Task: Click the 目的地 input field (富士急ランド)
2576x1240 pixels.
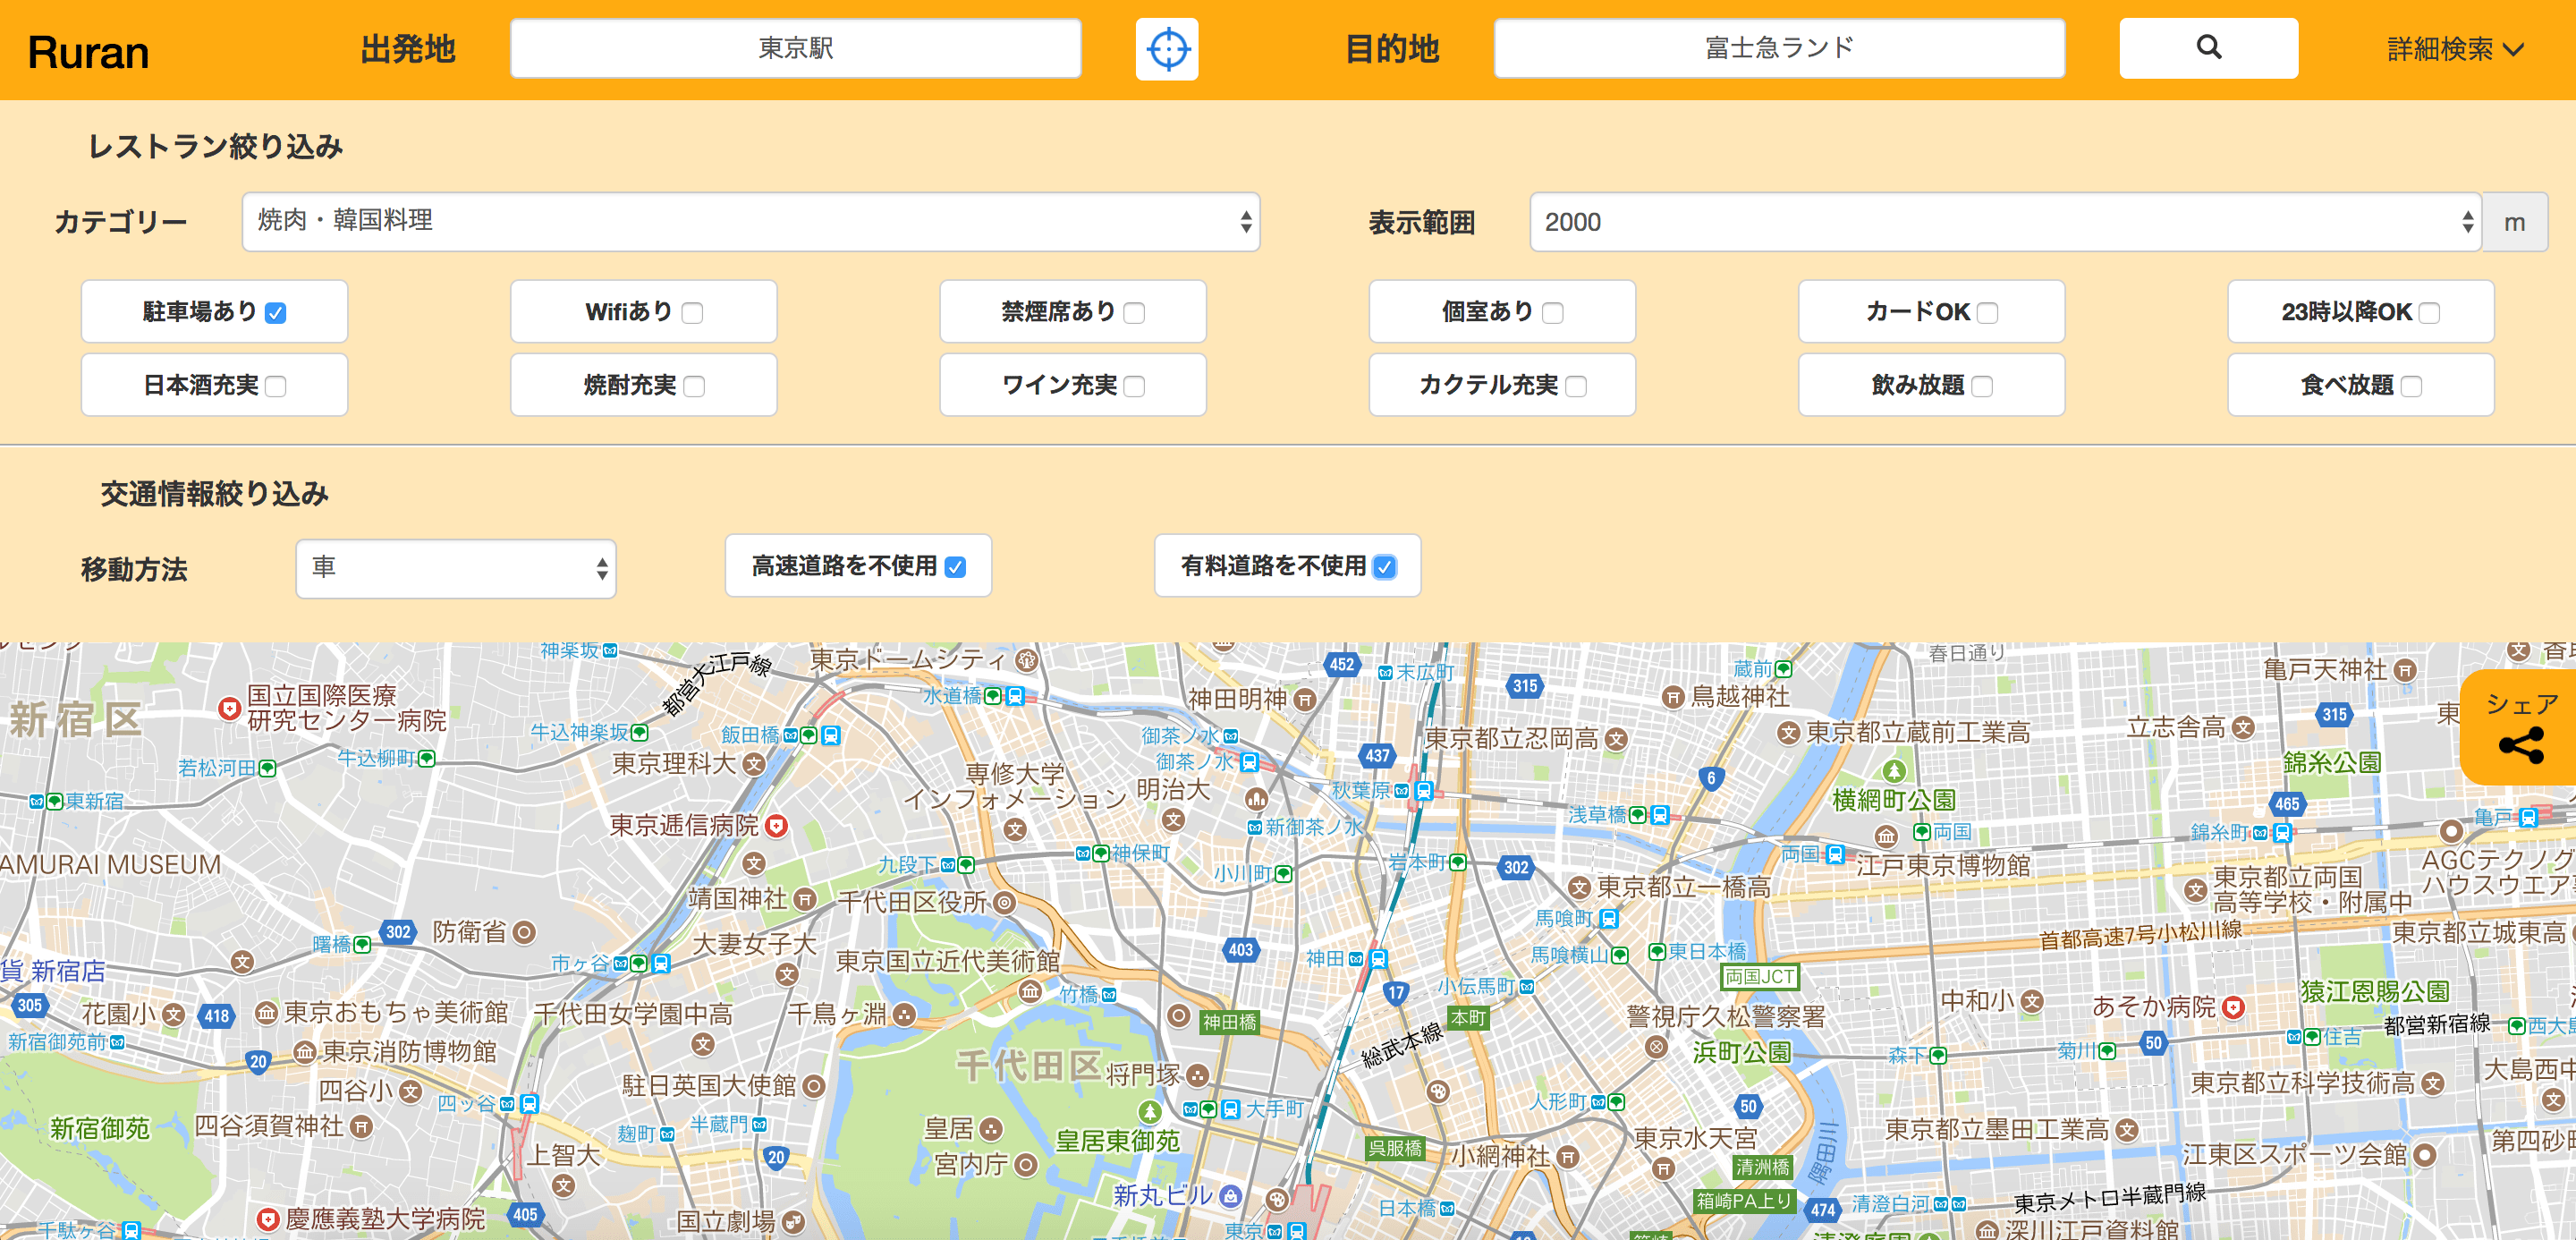Action: [x=1778, y=48]
